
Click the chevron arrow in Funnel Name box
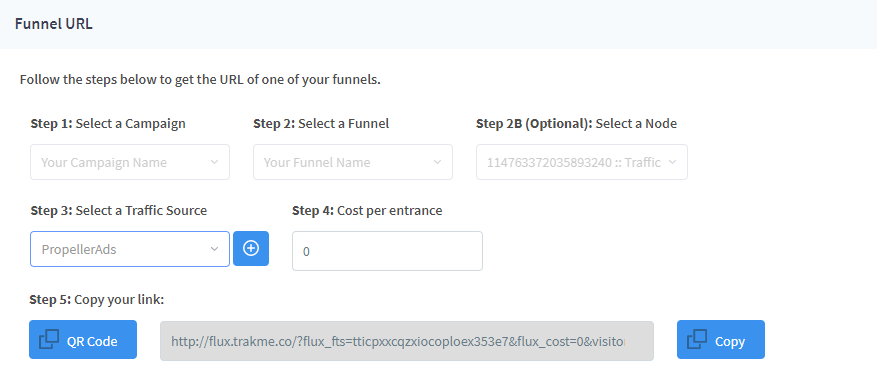pyautogui.click(x=437, y=162)
